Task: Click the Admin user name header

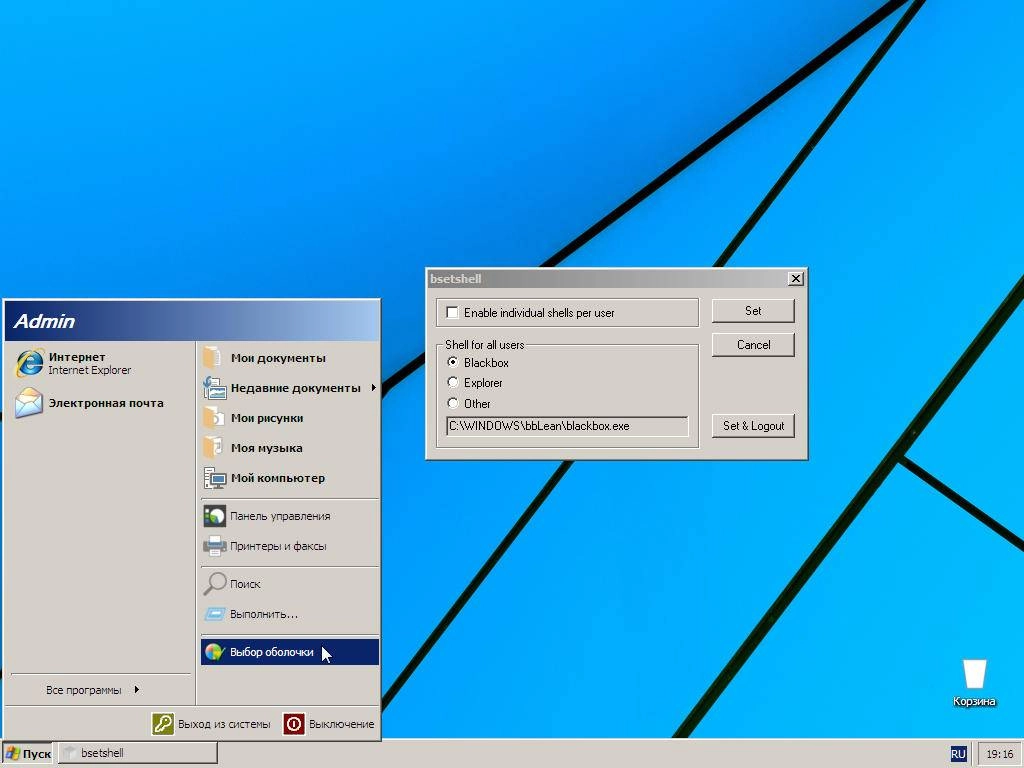Action: pyautogui.click(x=44, y=321)
